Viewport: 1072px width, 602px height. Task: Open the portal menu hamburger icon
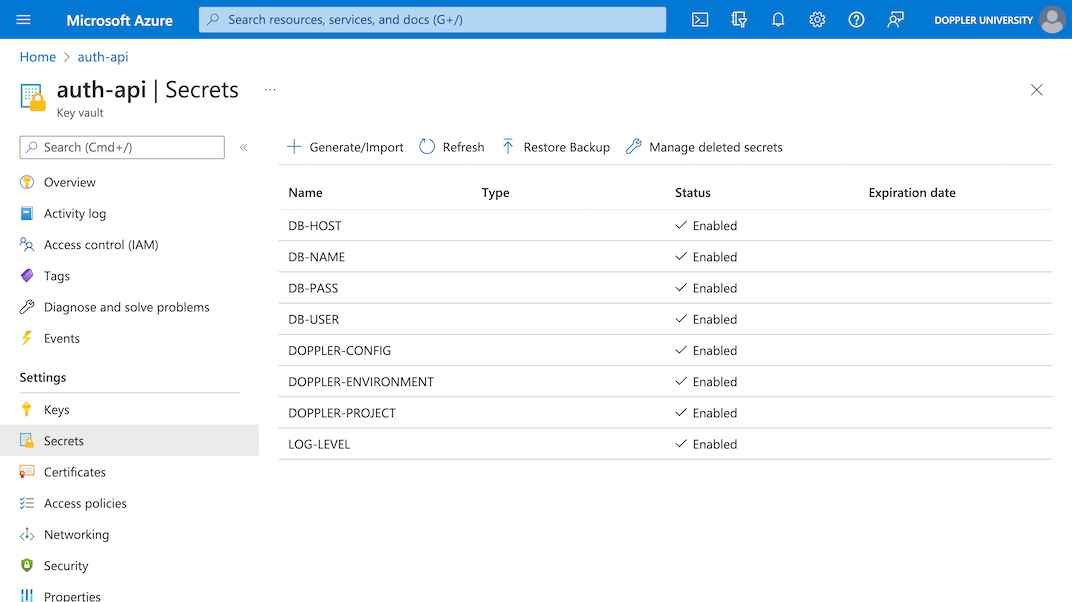click(25, 19)
